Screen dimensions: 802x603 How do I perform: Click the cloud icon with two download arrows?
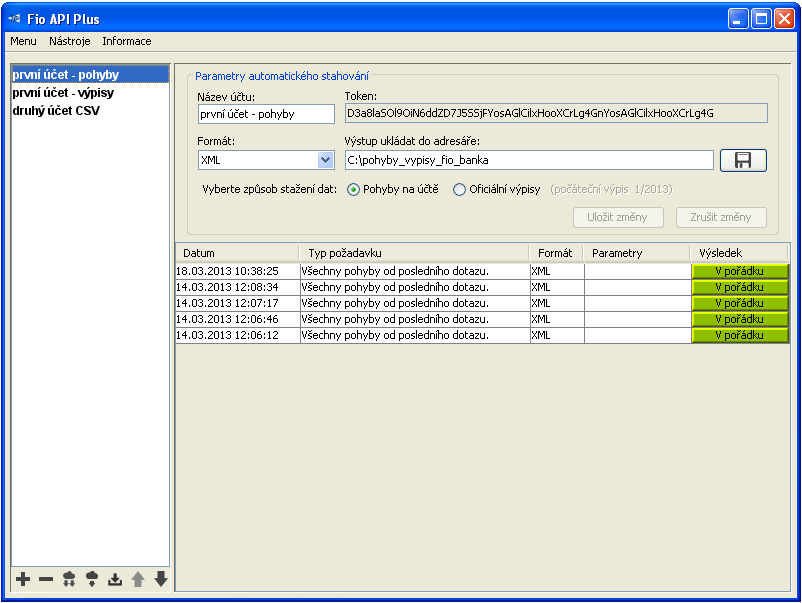point(69,579)
